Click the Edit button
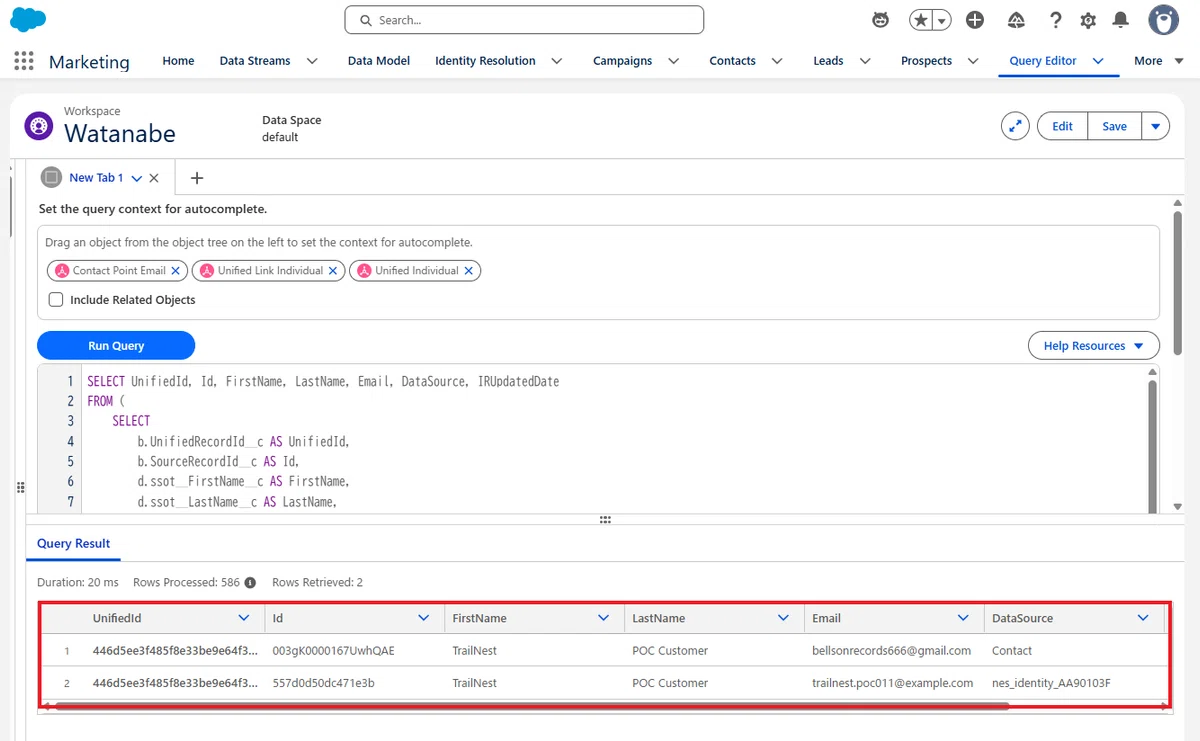The image size is (1200, 741). tap(1062, 126)
